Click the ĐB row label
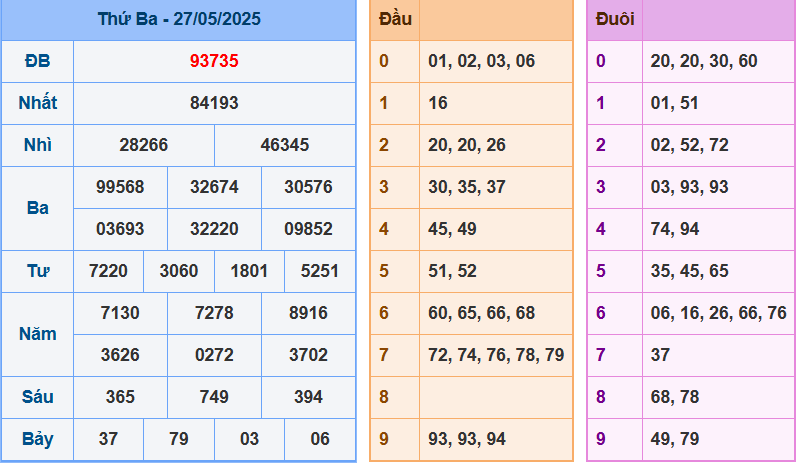The image size is (796, 463). (x=37, y=61)
